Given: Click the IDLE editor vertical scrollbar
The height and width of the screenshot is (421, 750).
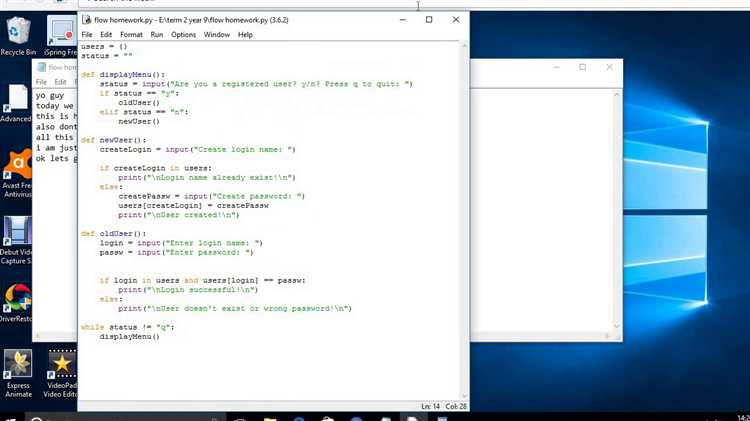Looking at the screenshot, I should [464, 220].
